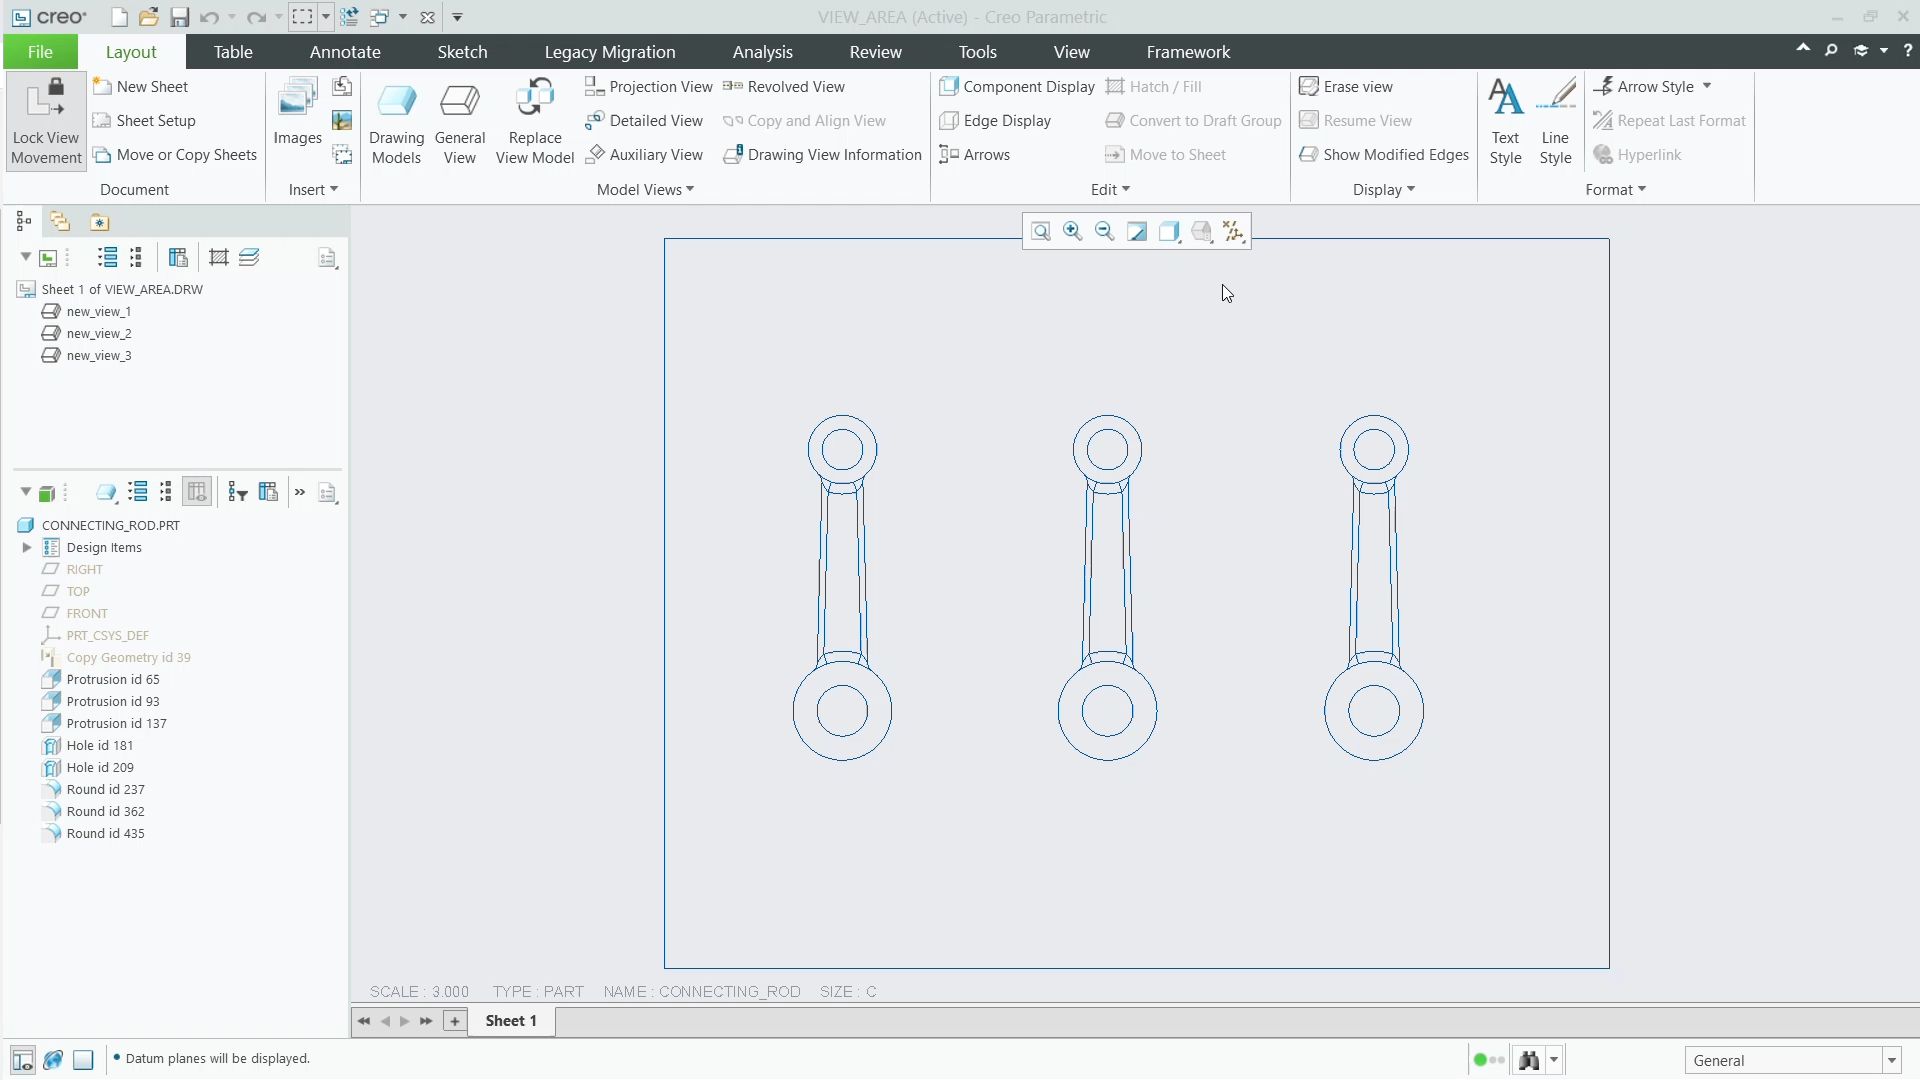Expand the Design Items tree node
This screenshot has width=1920, height=1080.
(x=27, y=548)
